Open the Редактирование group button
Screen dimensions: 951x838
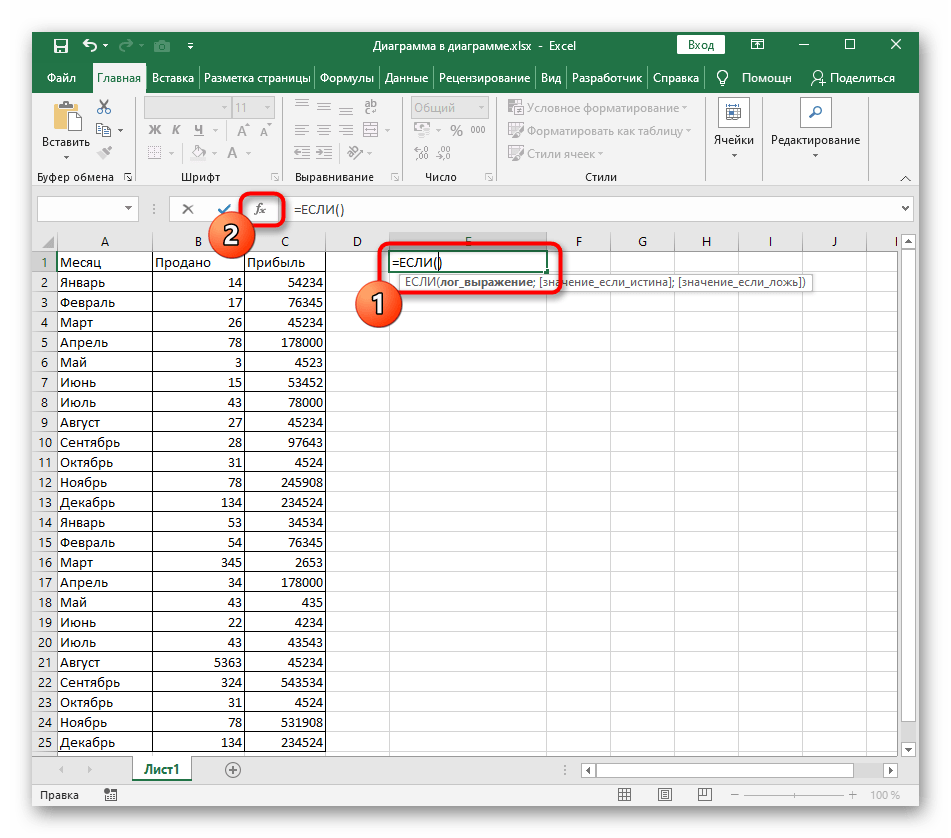pos(815,129)
